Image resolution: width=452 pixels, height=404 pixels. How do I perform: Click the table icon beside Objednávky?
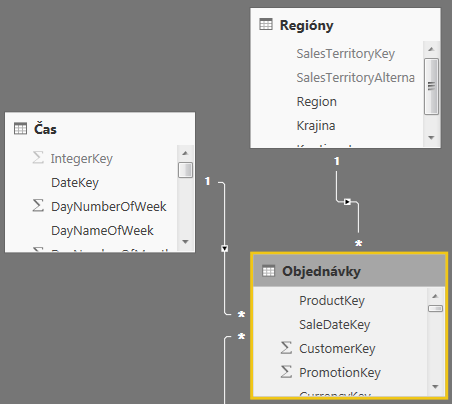268,271
